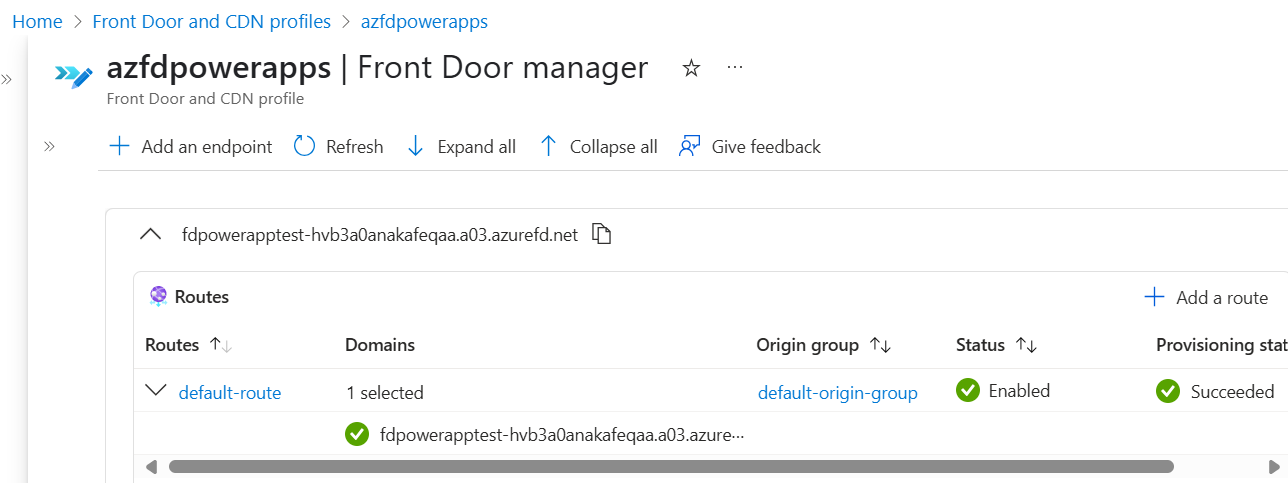Click the Front Door profile icon
The image size is (1288, 483).
(x=73, y=75)
